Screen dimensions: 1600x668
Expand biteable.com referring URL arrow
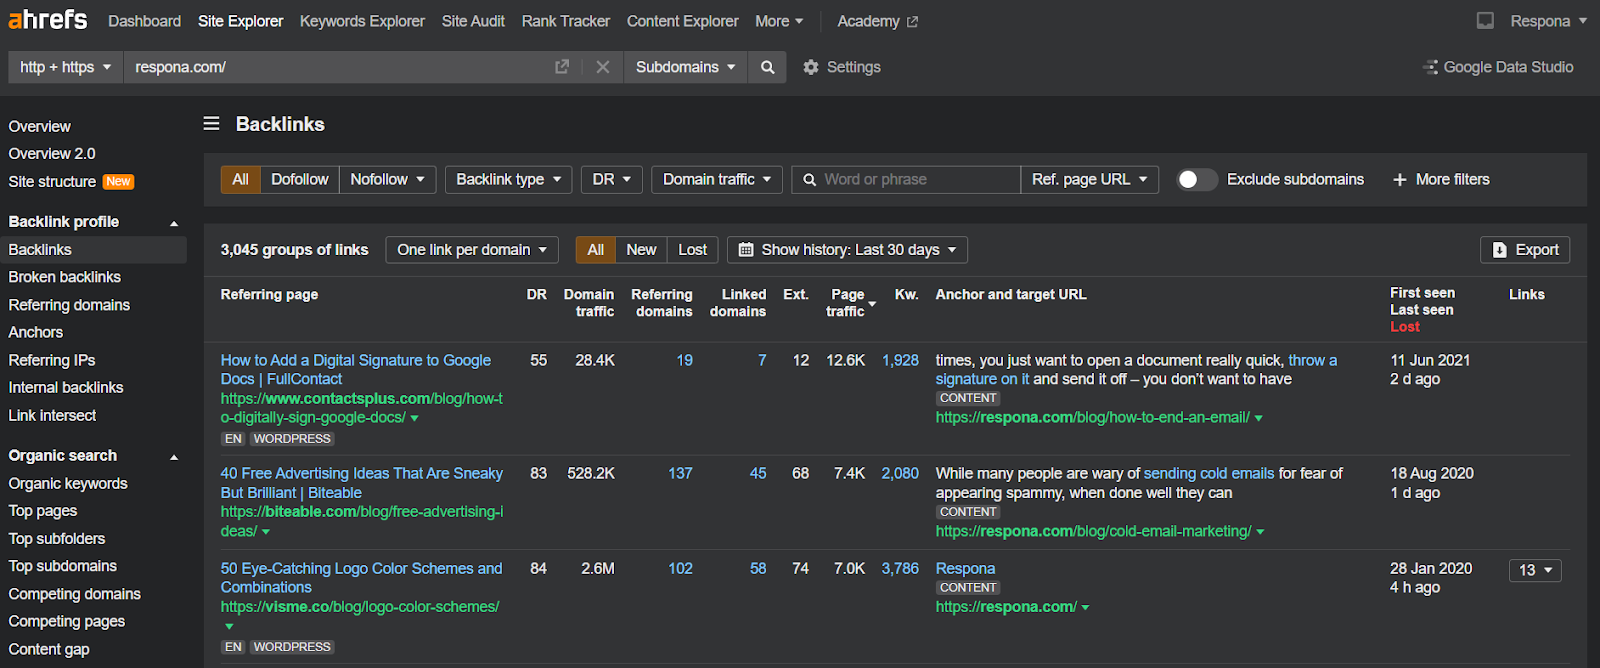pyautogui.click(x=265, y=532)
